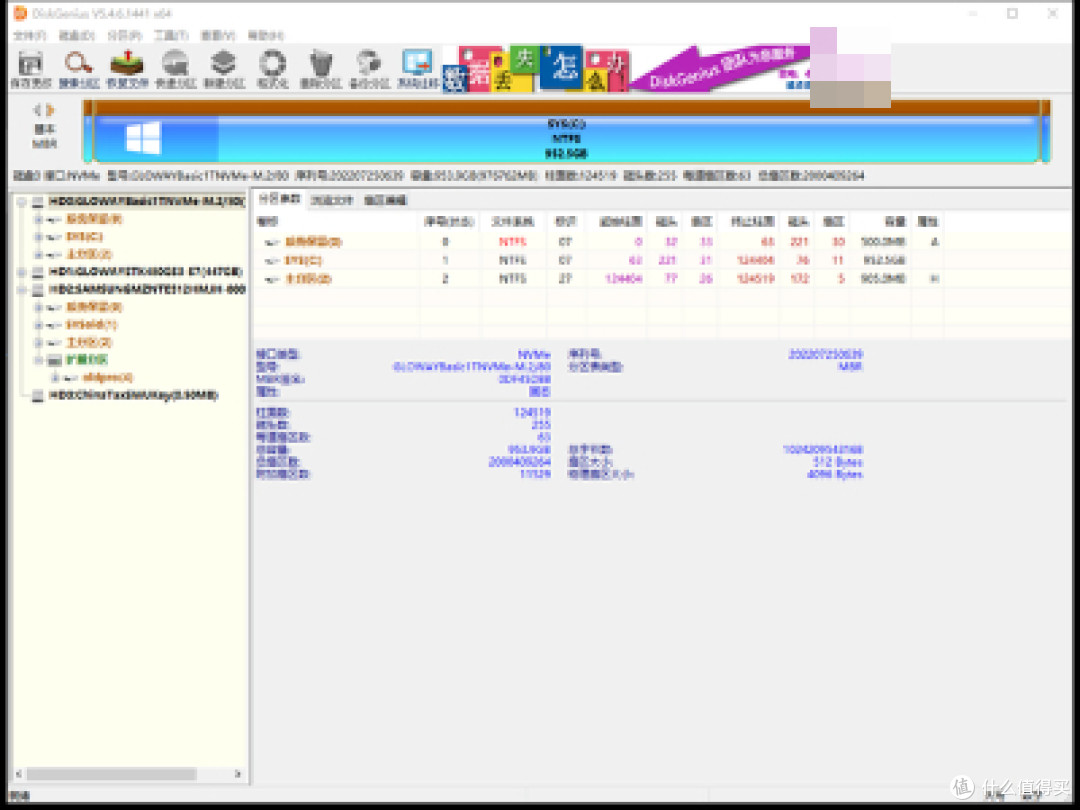Launch the Recover Files (恢复文件) tool
The height and width of the screenshot is (810, 1080).
pos(127,69)
